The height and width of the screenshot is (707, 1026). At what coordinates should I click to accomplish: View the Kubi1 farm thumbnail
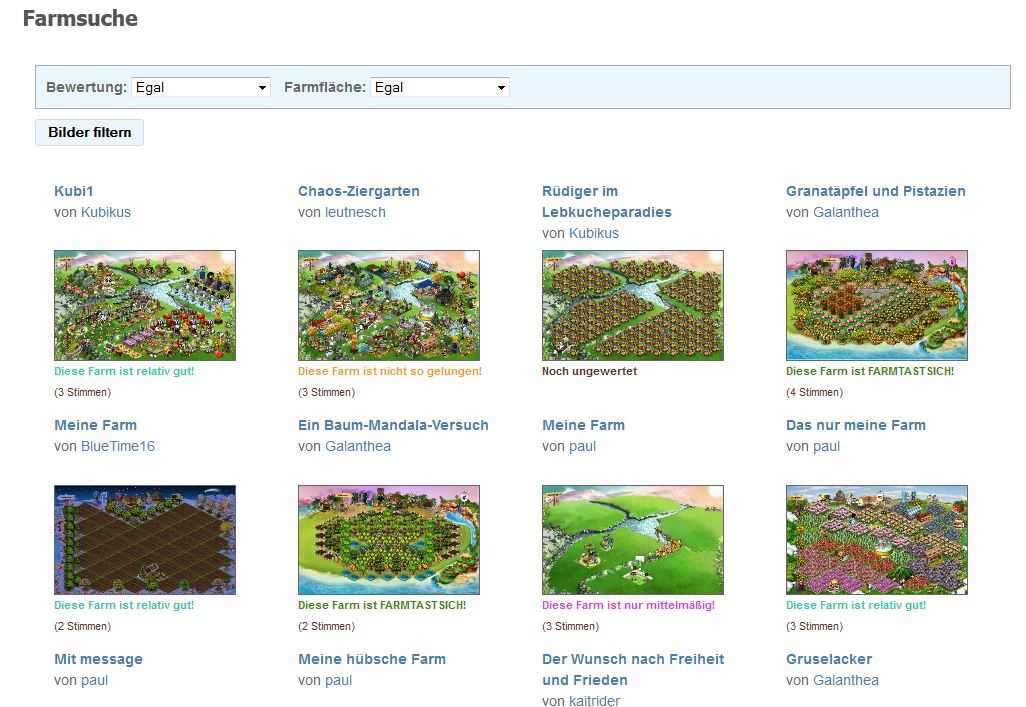click(145, 305)
